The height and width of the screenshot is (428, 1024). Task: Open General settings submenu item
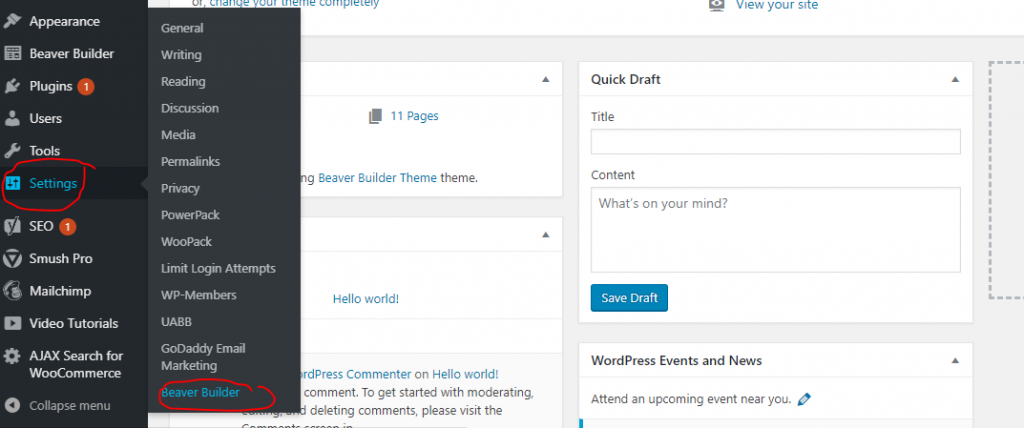[182, 28]
